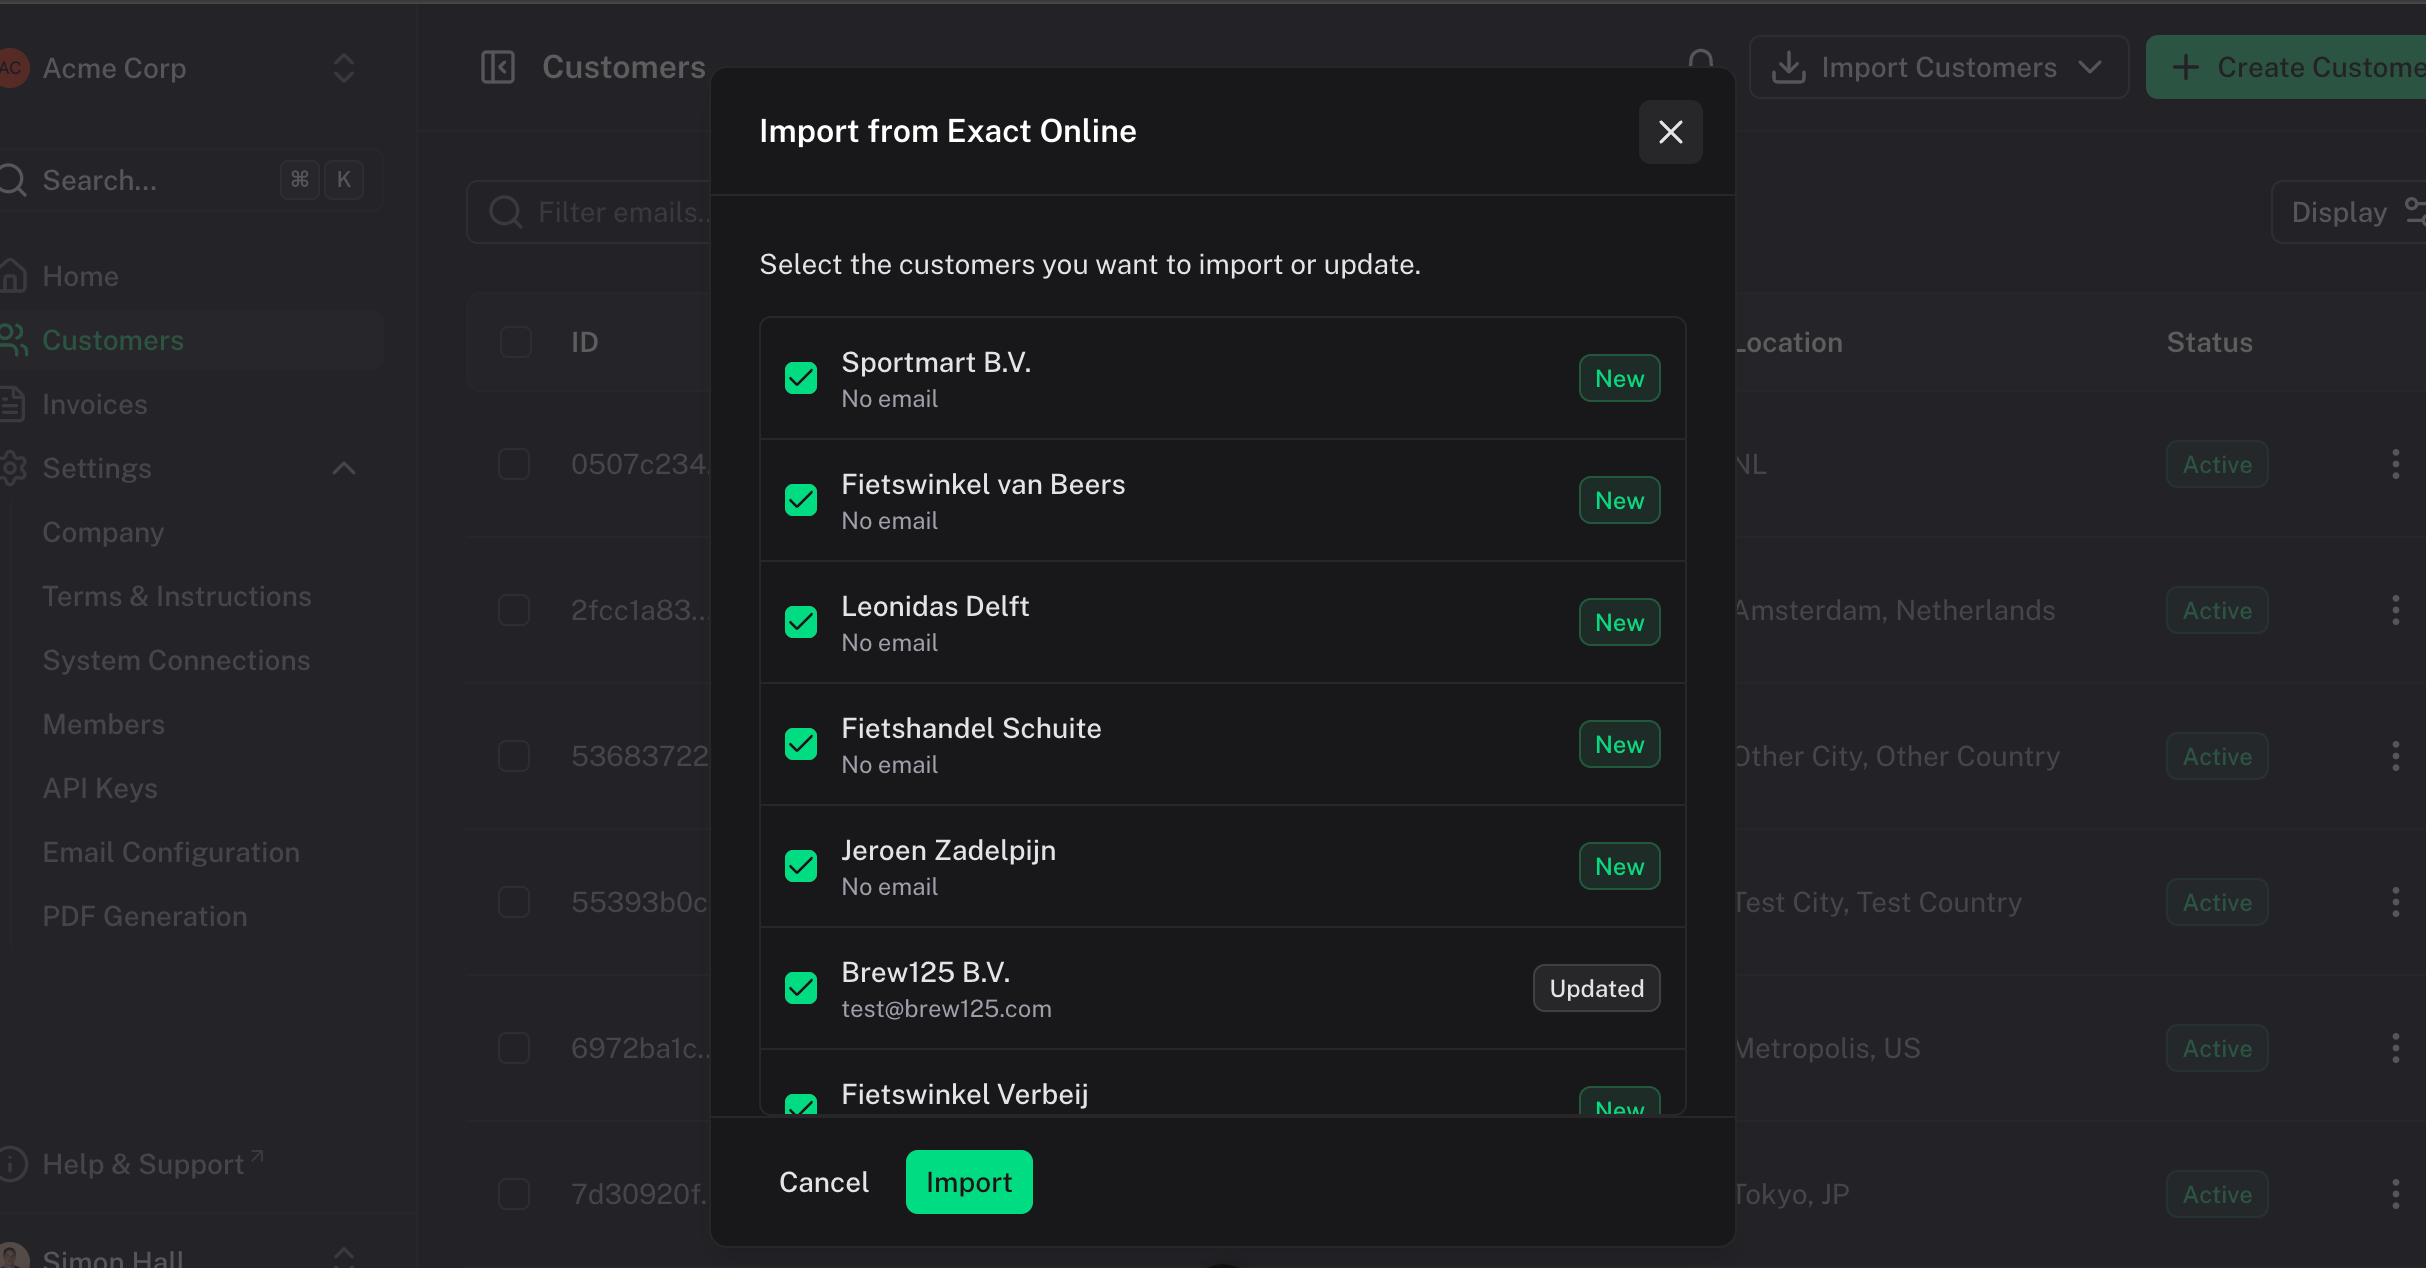Image resolution: width=2426 pixels, height=1268 pixels.
Task: Open Customers in the sidebar
Action: coord(190,340)
